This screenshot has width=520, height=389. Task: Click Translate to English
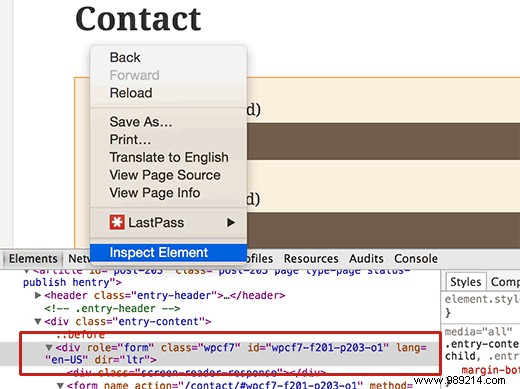[168, 157]
